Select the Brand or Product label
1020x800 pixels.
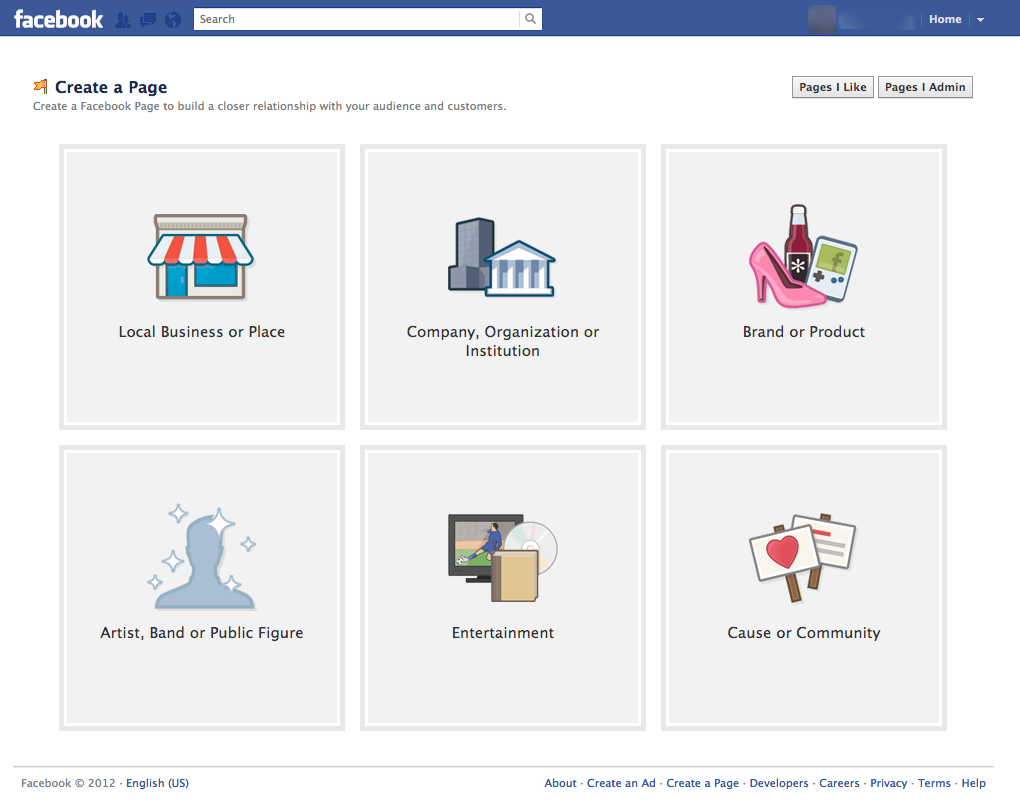804,332
